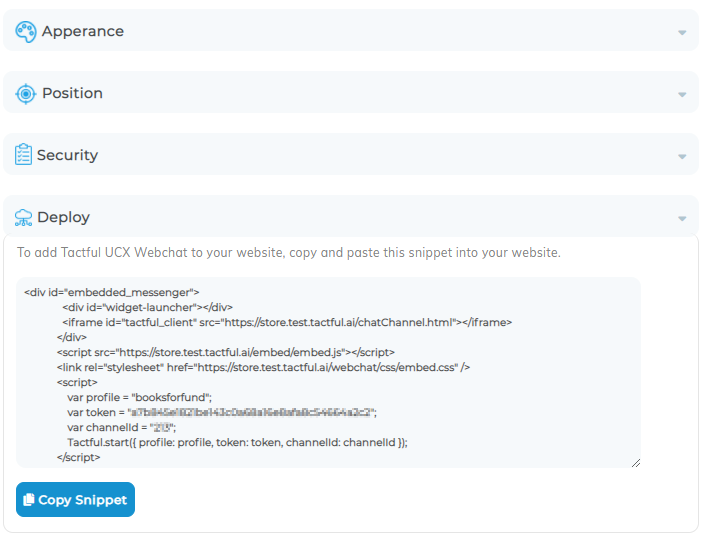The image size is (706, 538).
Task: Click the stylesheet link embed.css line
Action: (x=263, y=367)
